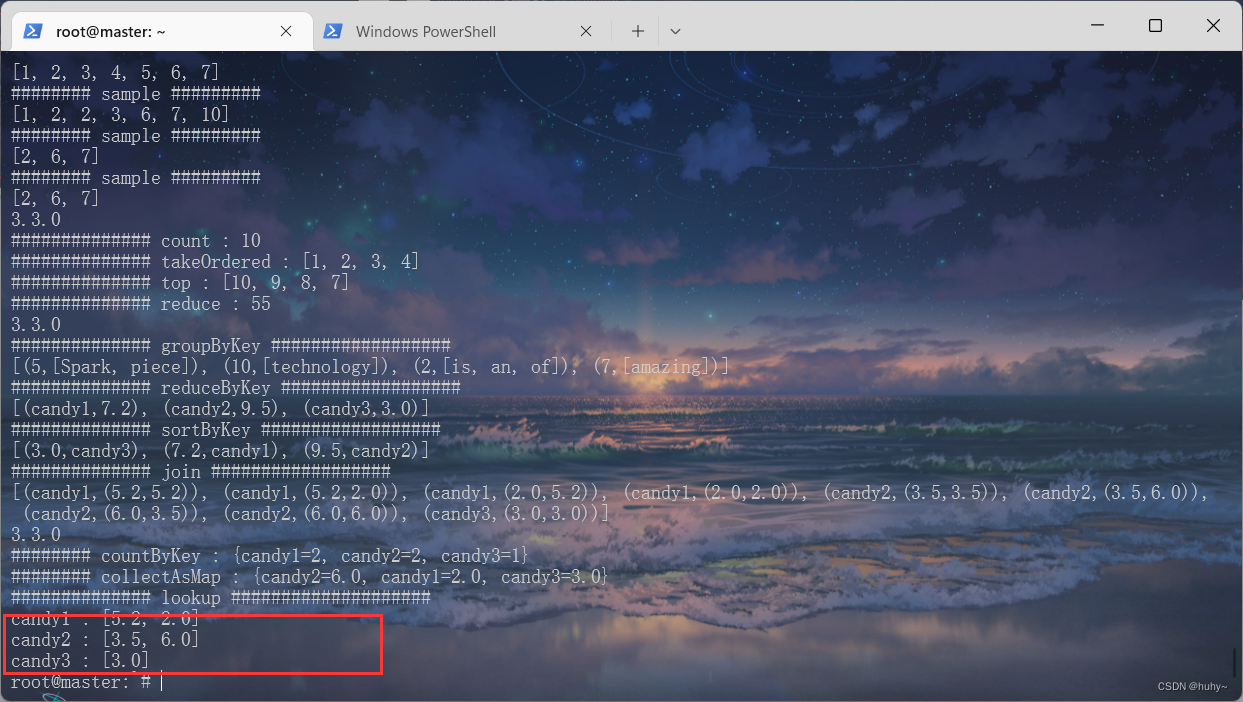Click the sortByKey header line

point(226,430)
